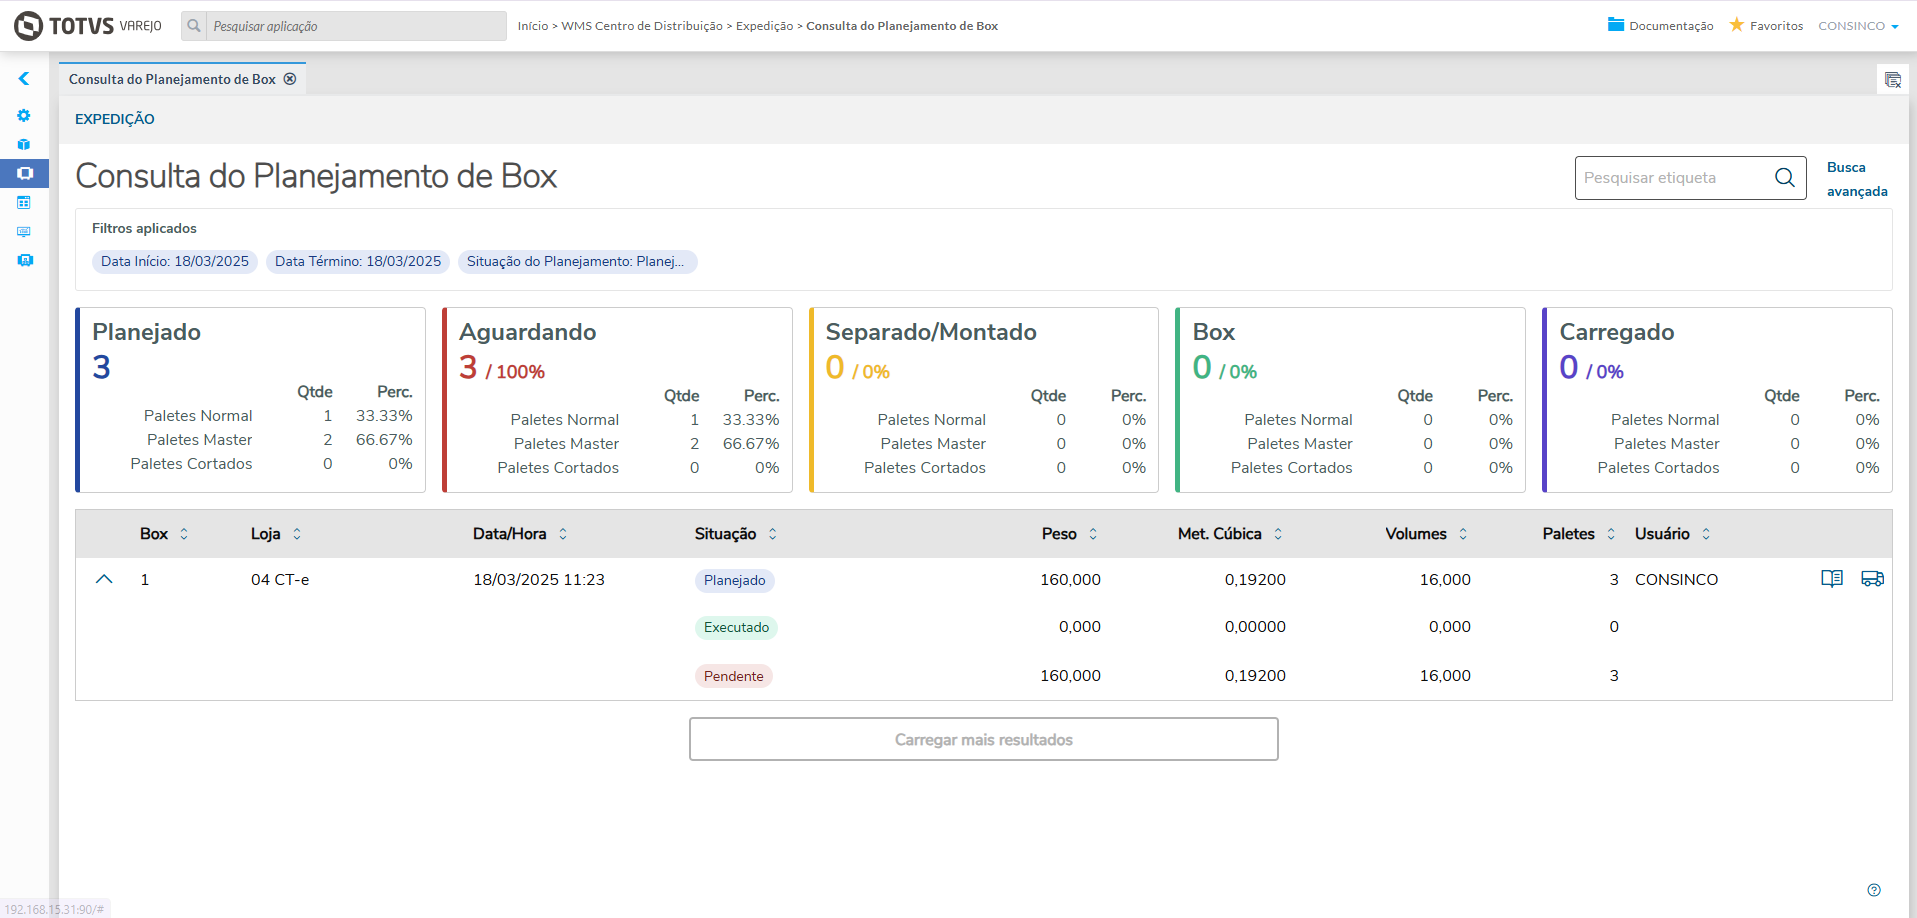Viewport: 1917px width, 918px height.
Task: Click the Favoritos star icon
Action: click(1737, 25)
